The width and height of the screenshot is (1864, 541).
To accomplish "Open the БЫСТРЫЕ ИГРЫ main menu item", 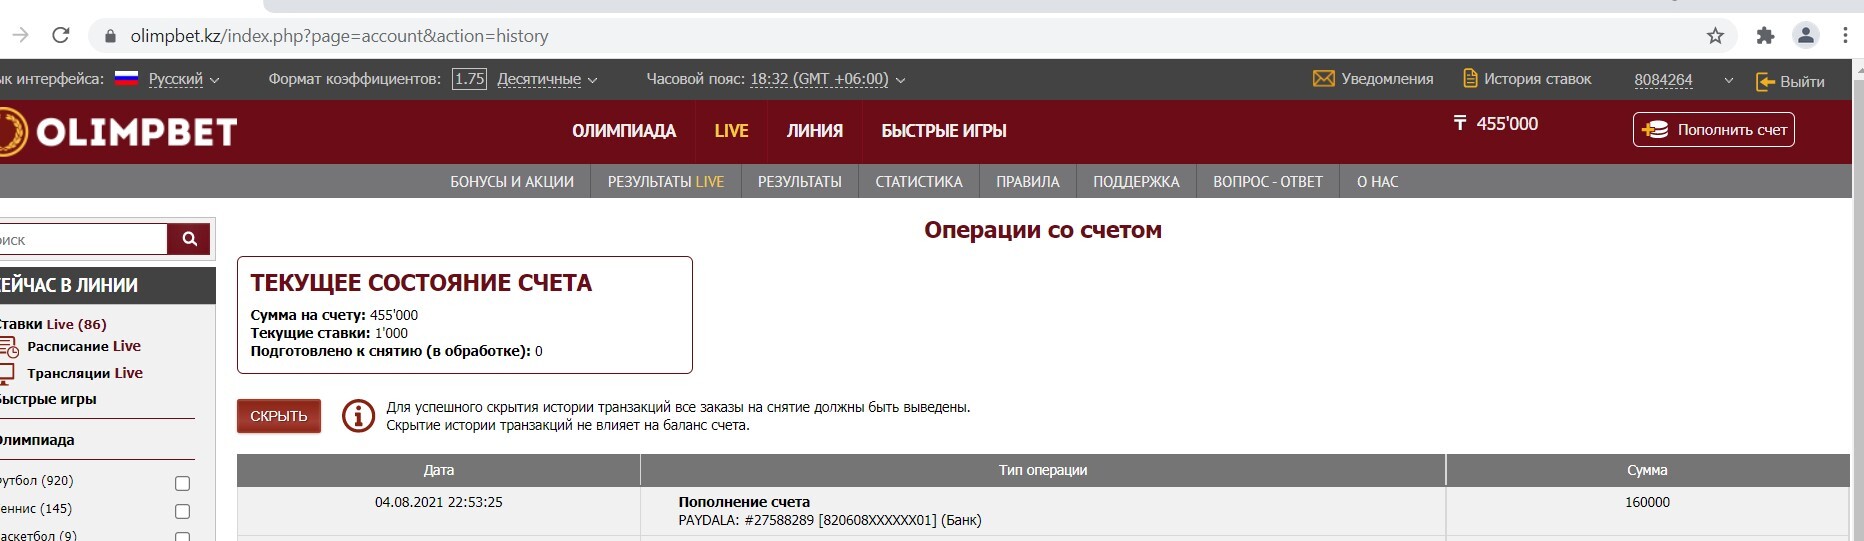I will (943, 131).
